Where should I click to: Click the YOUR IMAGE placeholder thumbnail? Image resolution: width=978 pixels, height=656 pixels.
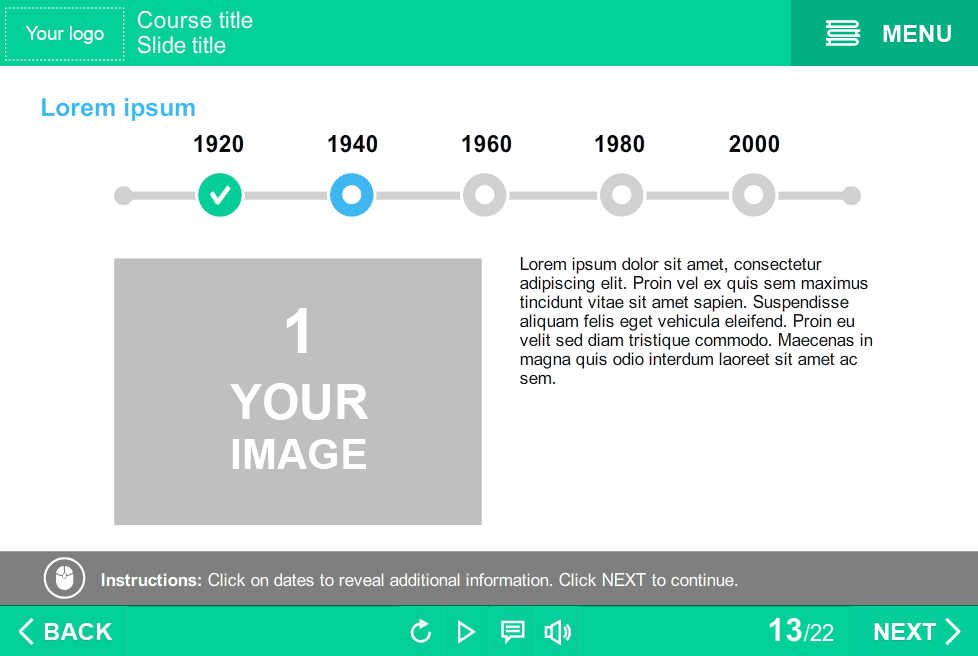[x=298, y=392]
